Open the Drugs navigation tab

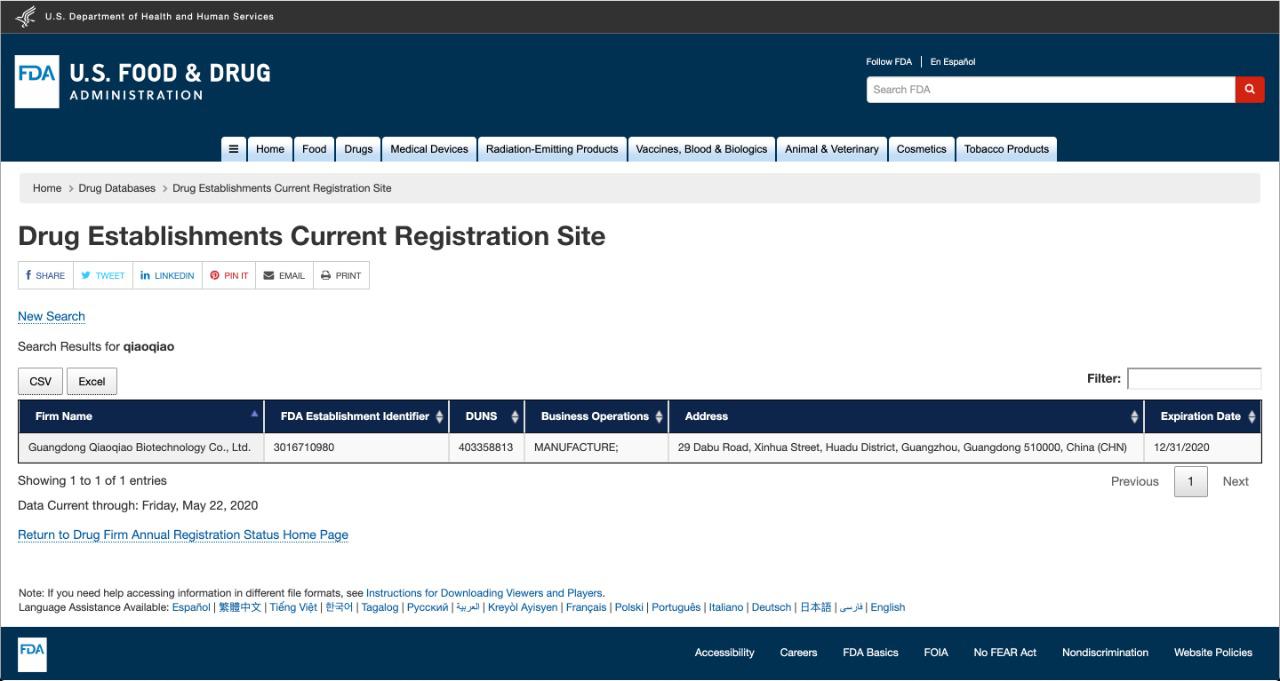[x=358, y=149]
